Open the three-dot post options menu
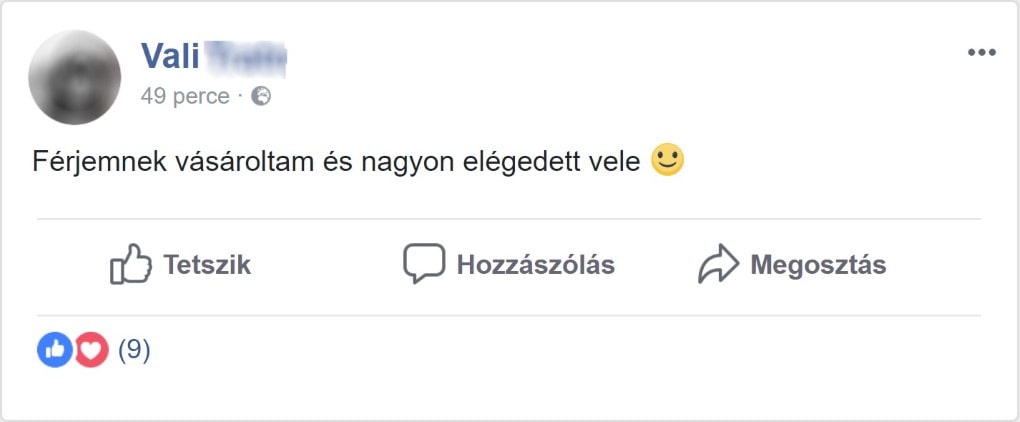Screen dimensions: 1020x422 (x=981, y=53)
